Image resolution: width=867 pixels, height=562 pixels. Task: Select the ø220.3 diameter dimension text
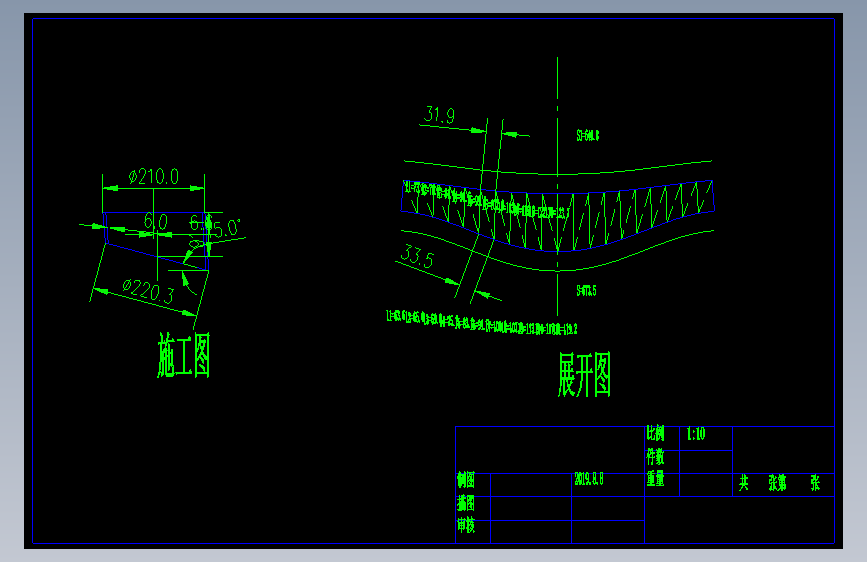(148, 292)
